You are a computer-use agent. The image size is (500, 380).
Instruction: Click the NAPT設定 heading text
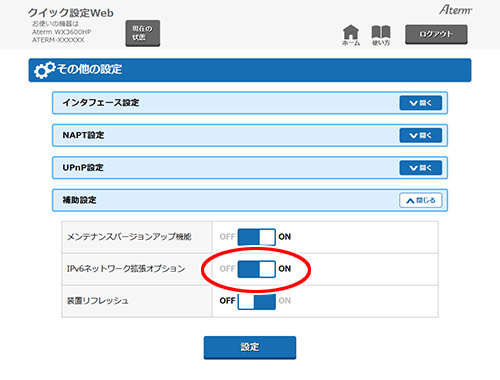[x=83, y=135]
